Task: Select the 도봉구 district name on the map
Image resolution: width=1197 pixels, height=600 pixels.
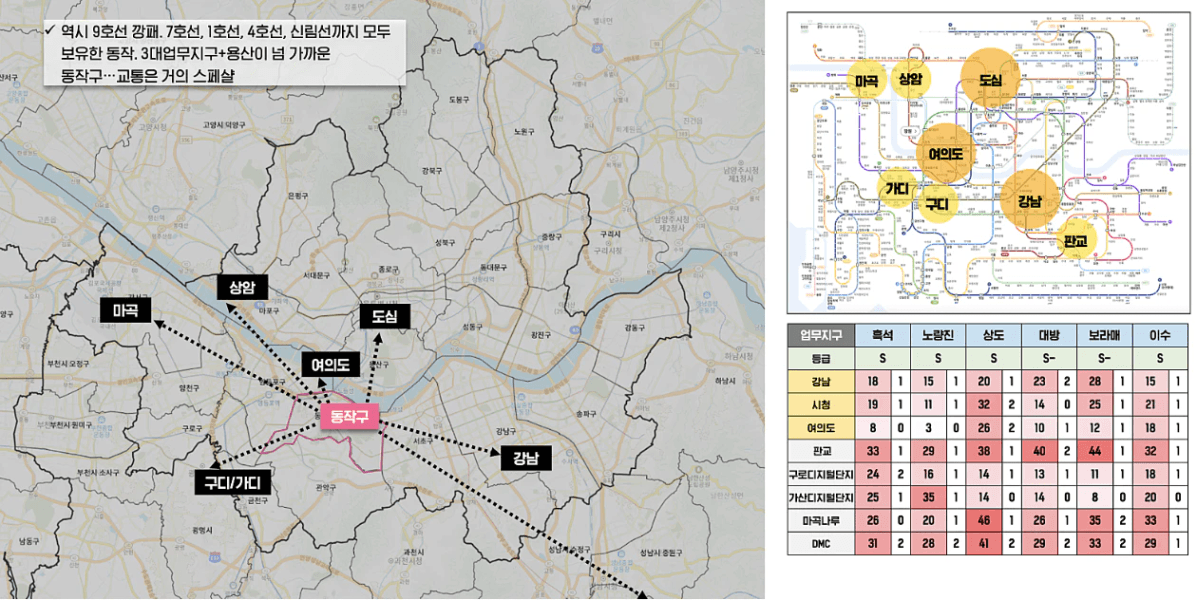Action: [x=458, y=99]
